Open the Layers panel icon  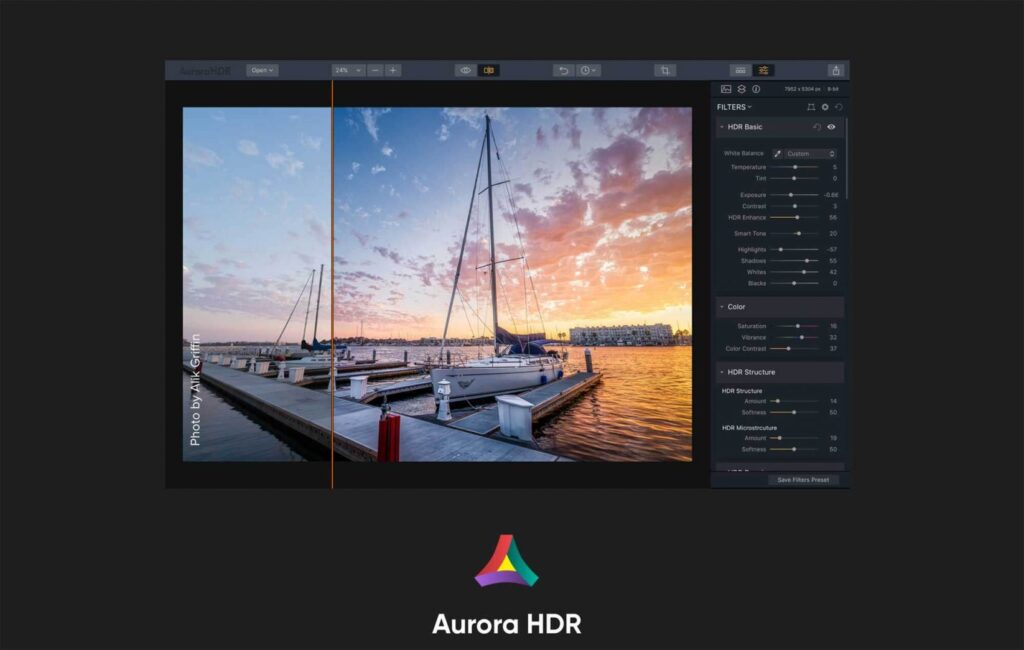point(741,89)
